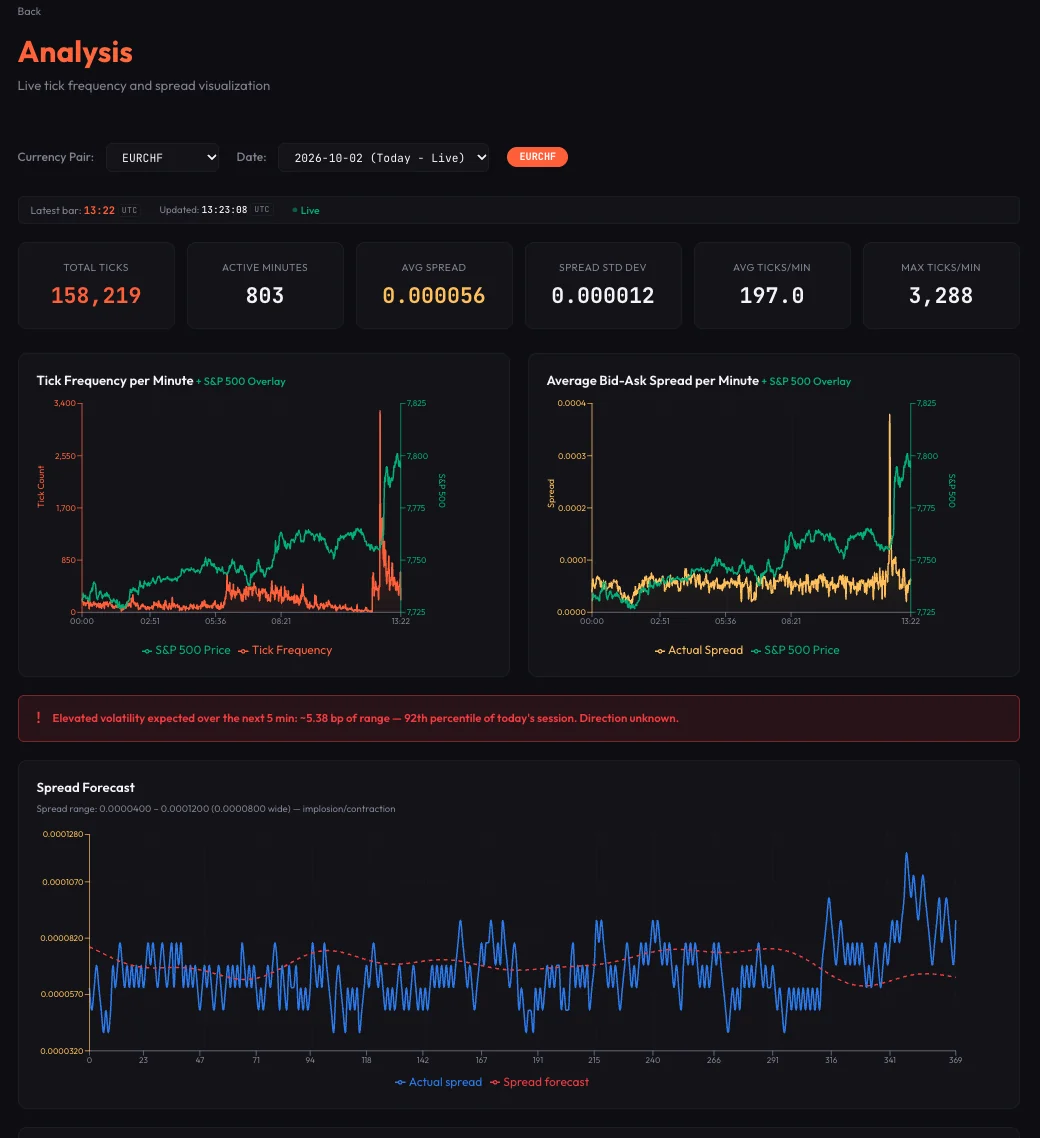Click the S&P 500 Overlay label beside Bid-Ask Spread title
Screen dimensions: 1040x1138
tap(806, 382)
